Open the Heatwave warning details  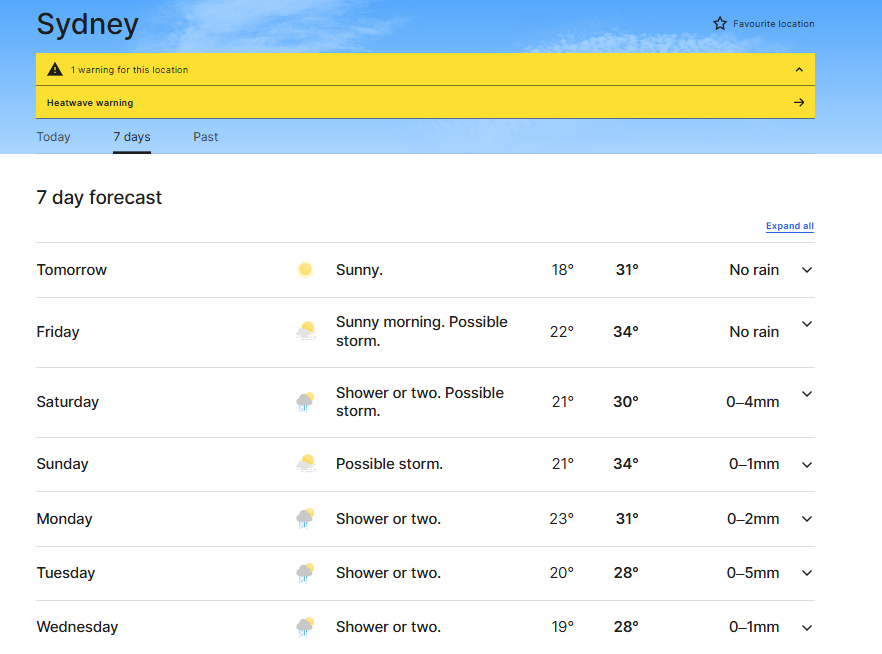point(90,103)
